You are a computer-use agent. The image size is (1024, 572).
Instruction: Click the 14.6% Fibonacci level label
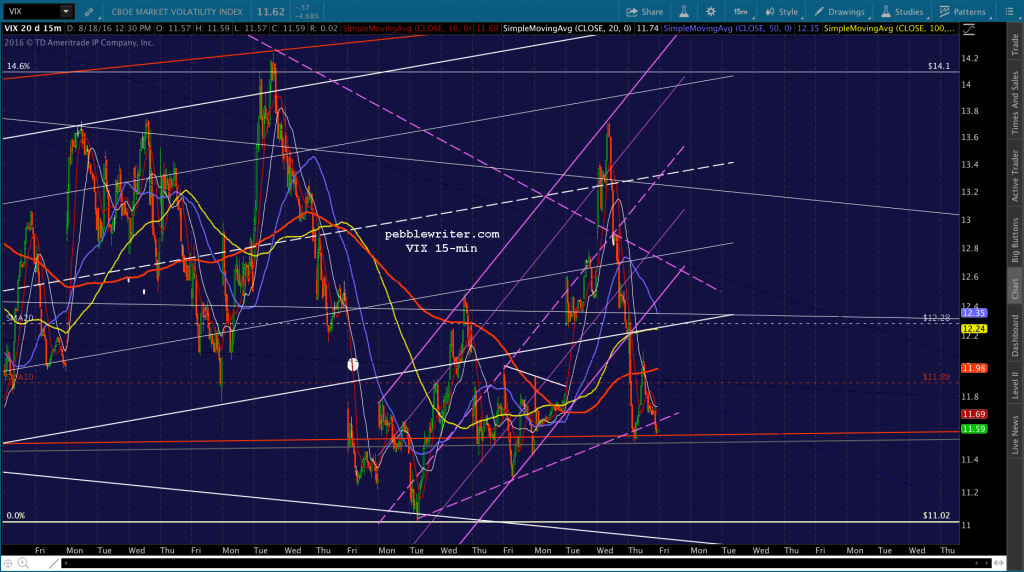coord(18,66)
